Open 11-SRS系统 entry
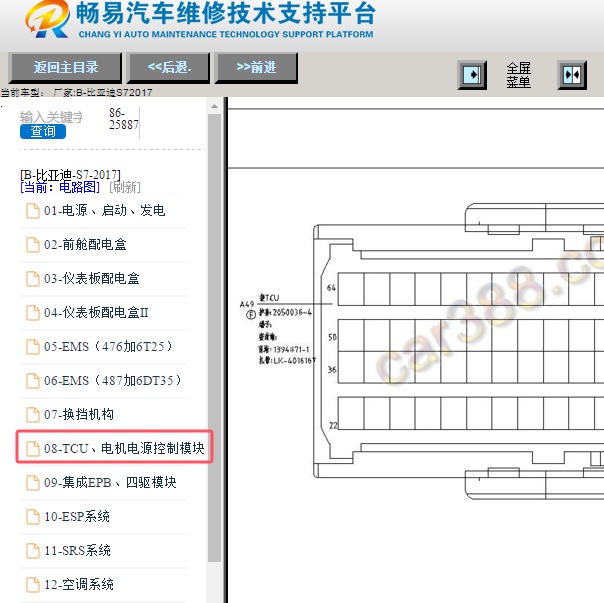 pyautogui.click(x=77, y=551)
